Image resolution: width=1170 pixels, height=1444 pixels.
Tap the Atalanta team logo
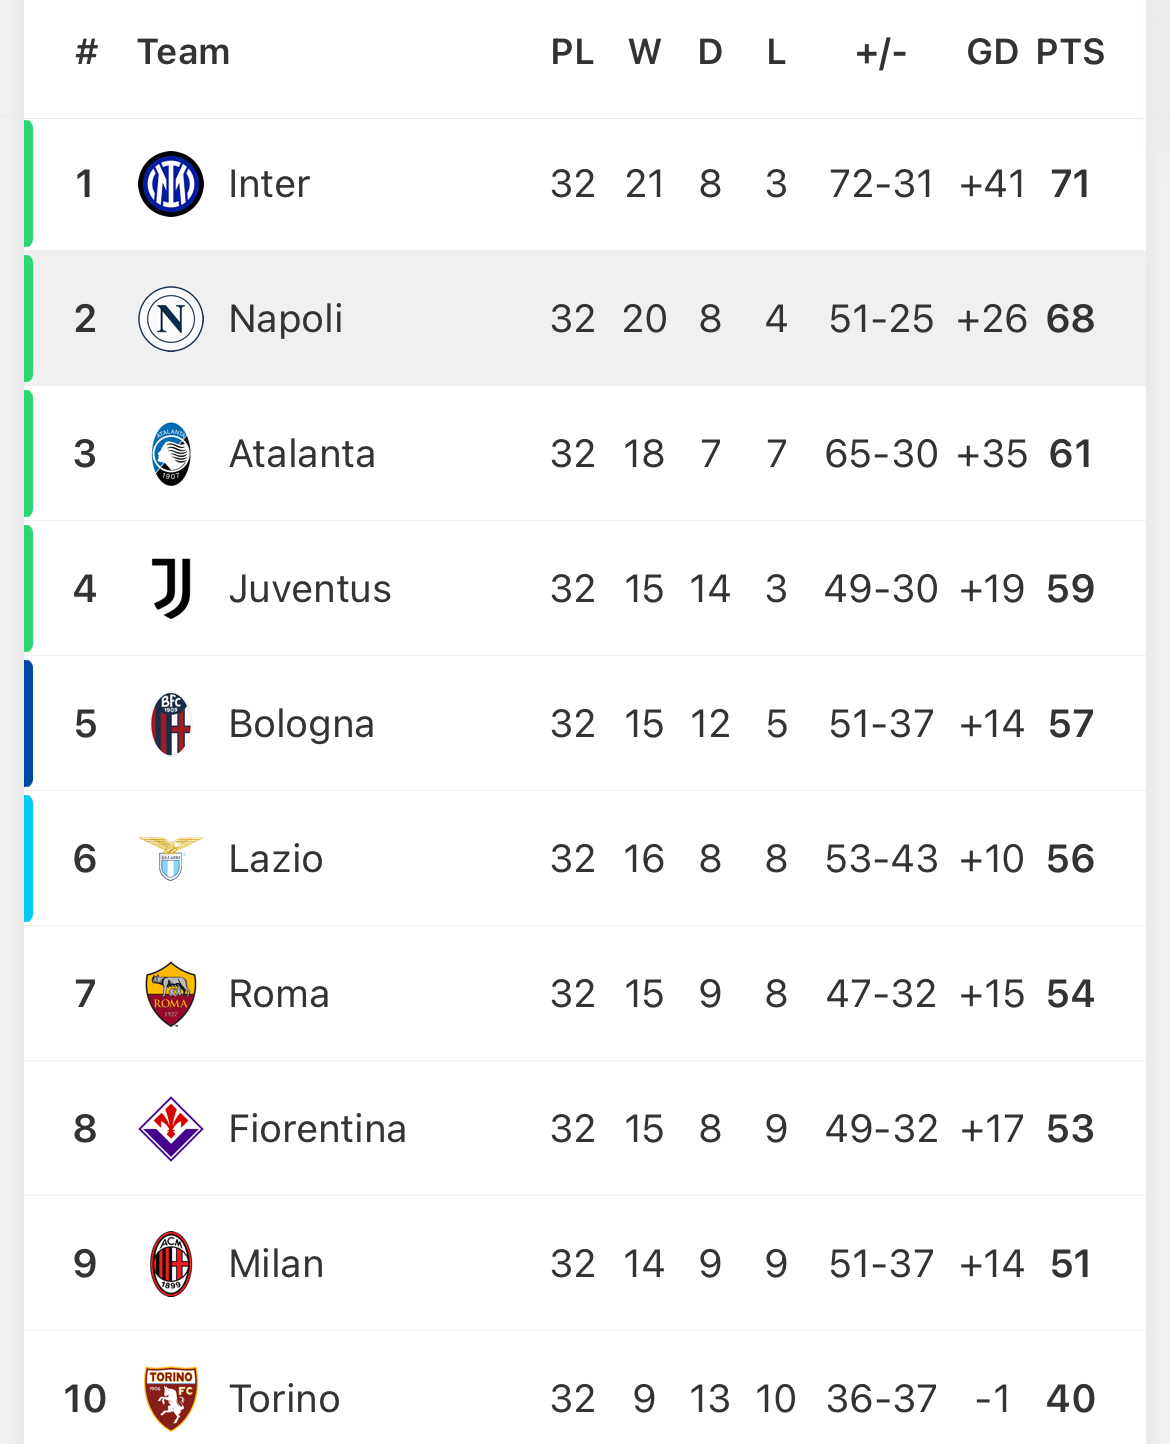click(171, 454)
